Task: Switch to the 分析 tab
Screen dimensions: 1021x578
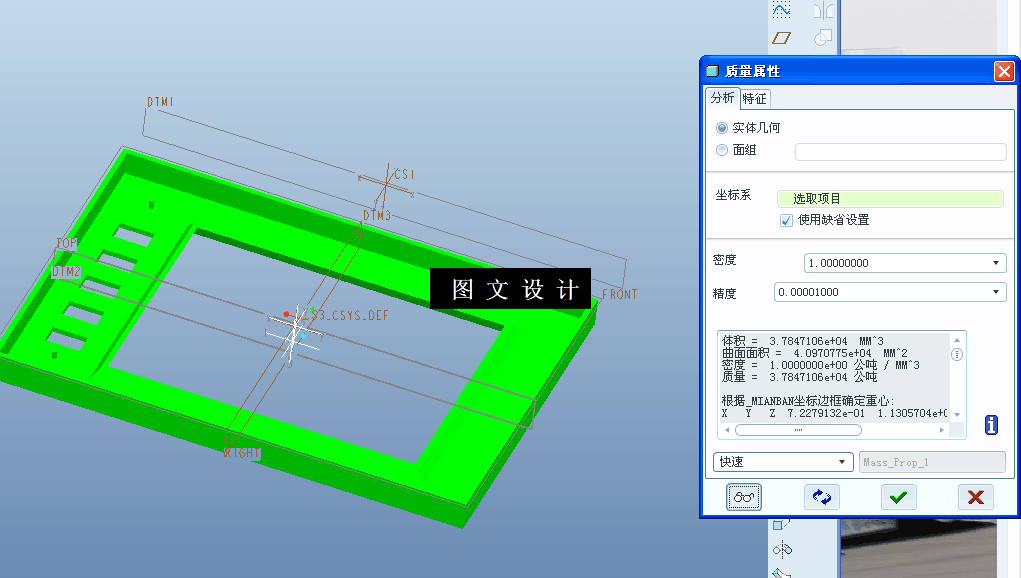Action: (722, 98)
